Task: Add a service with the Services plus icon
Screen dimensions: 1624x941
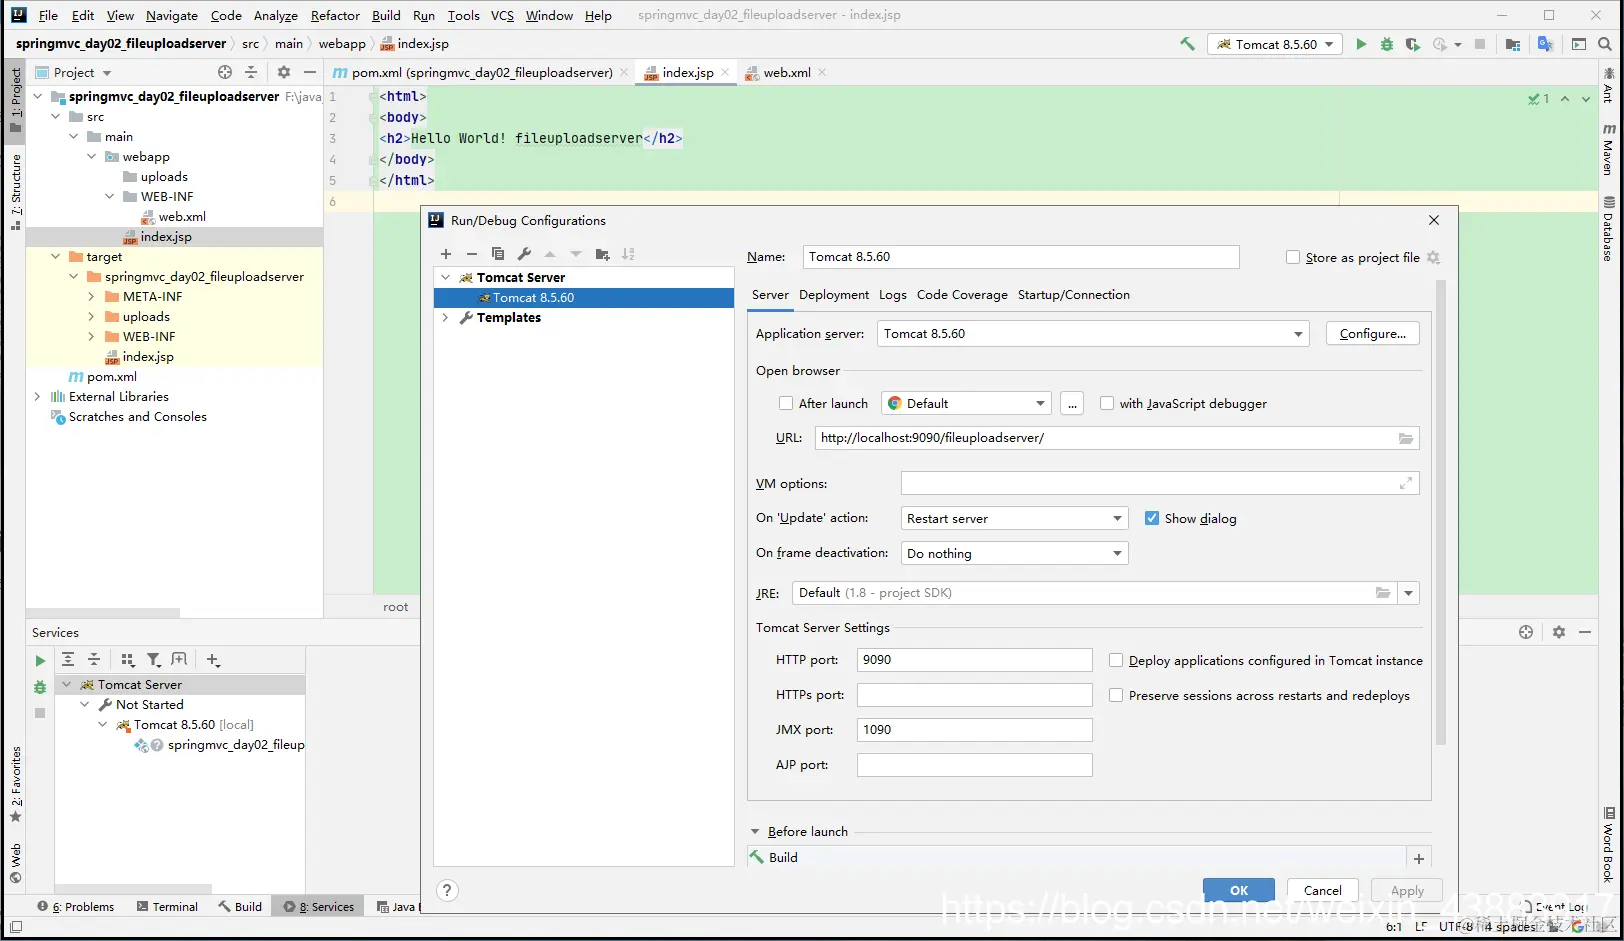Action: [x=213, y=659]
